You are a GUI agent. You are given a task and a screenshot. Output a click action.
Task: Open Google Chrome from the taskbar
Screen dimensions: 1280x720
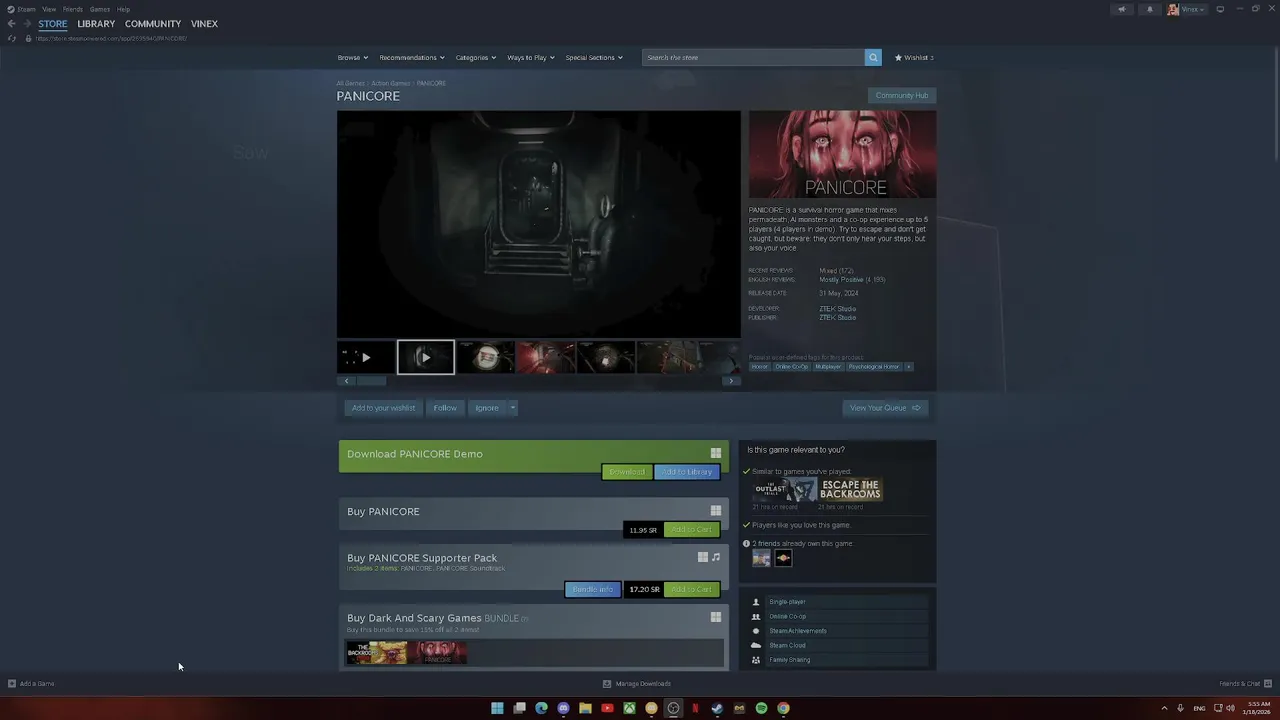783,708
